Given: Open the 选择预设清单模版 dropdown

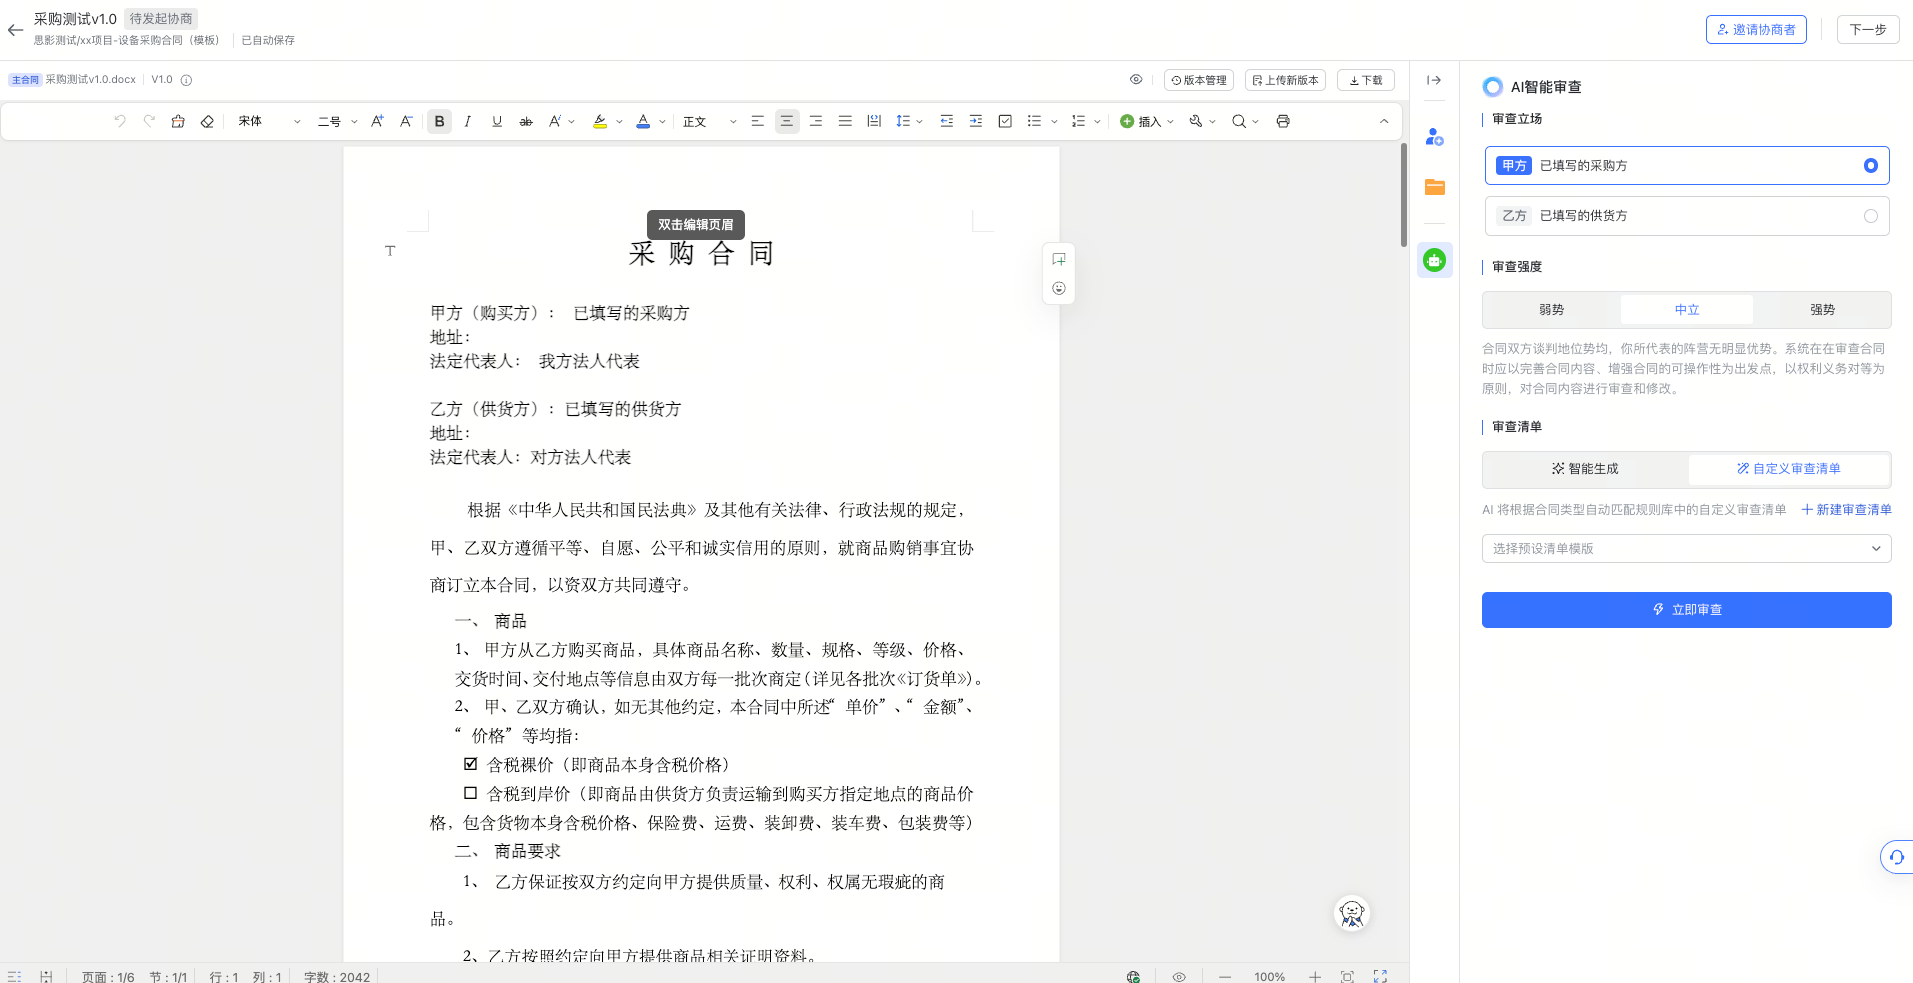Looking at the screenshot, I should [x=1685, y=548].
